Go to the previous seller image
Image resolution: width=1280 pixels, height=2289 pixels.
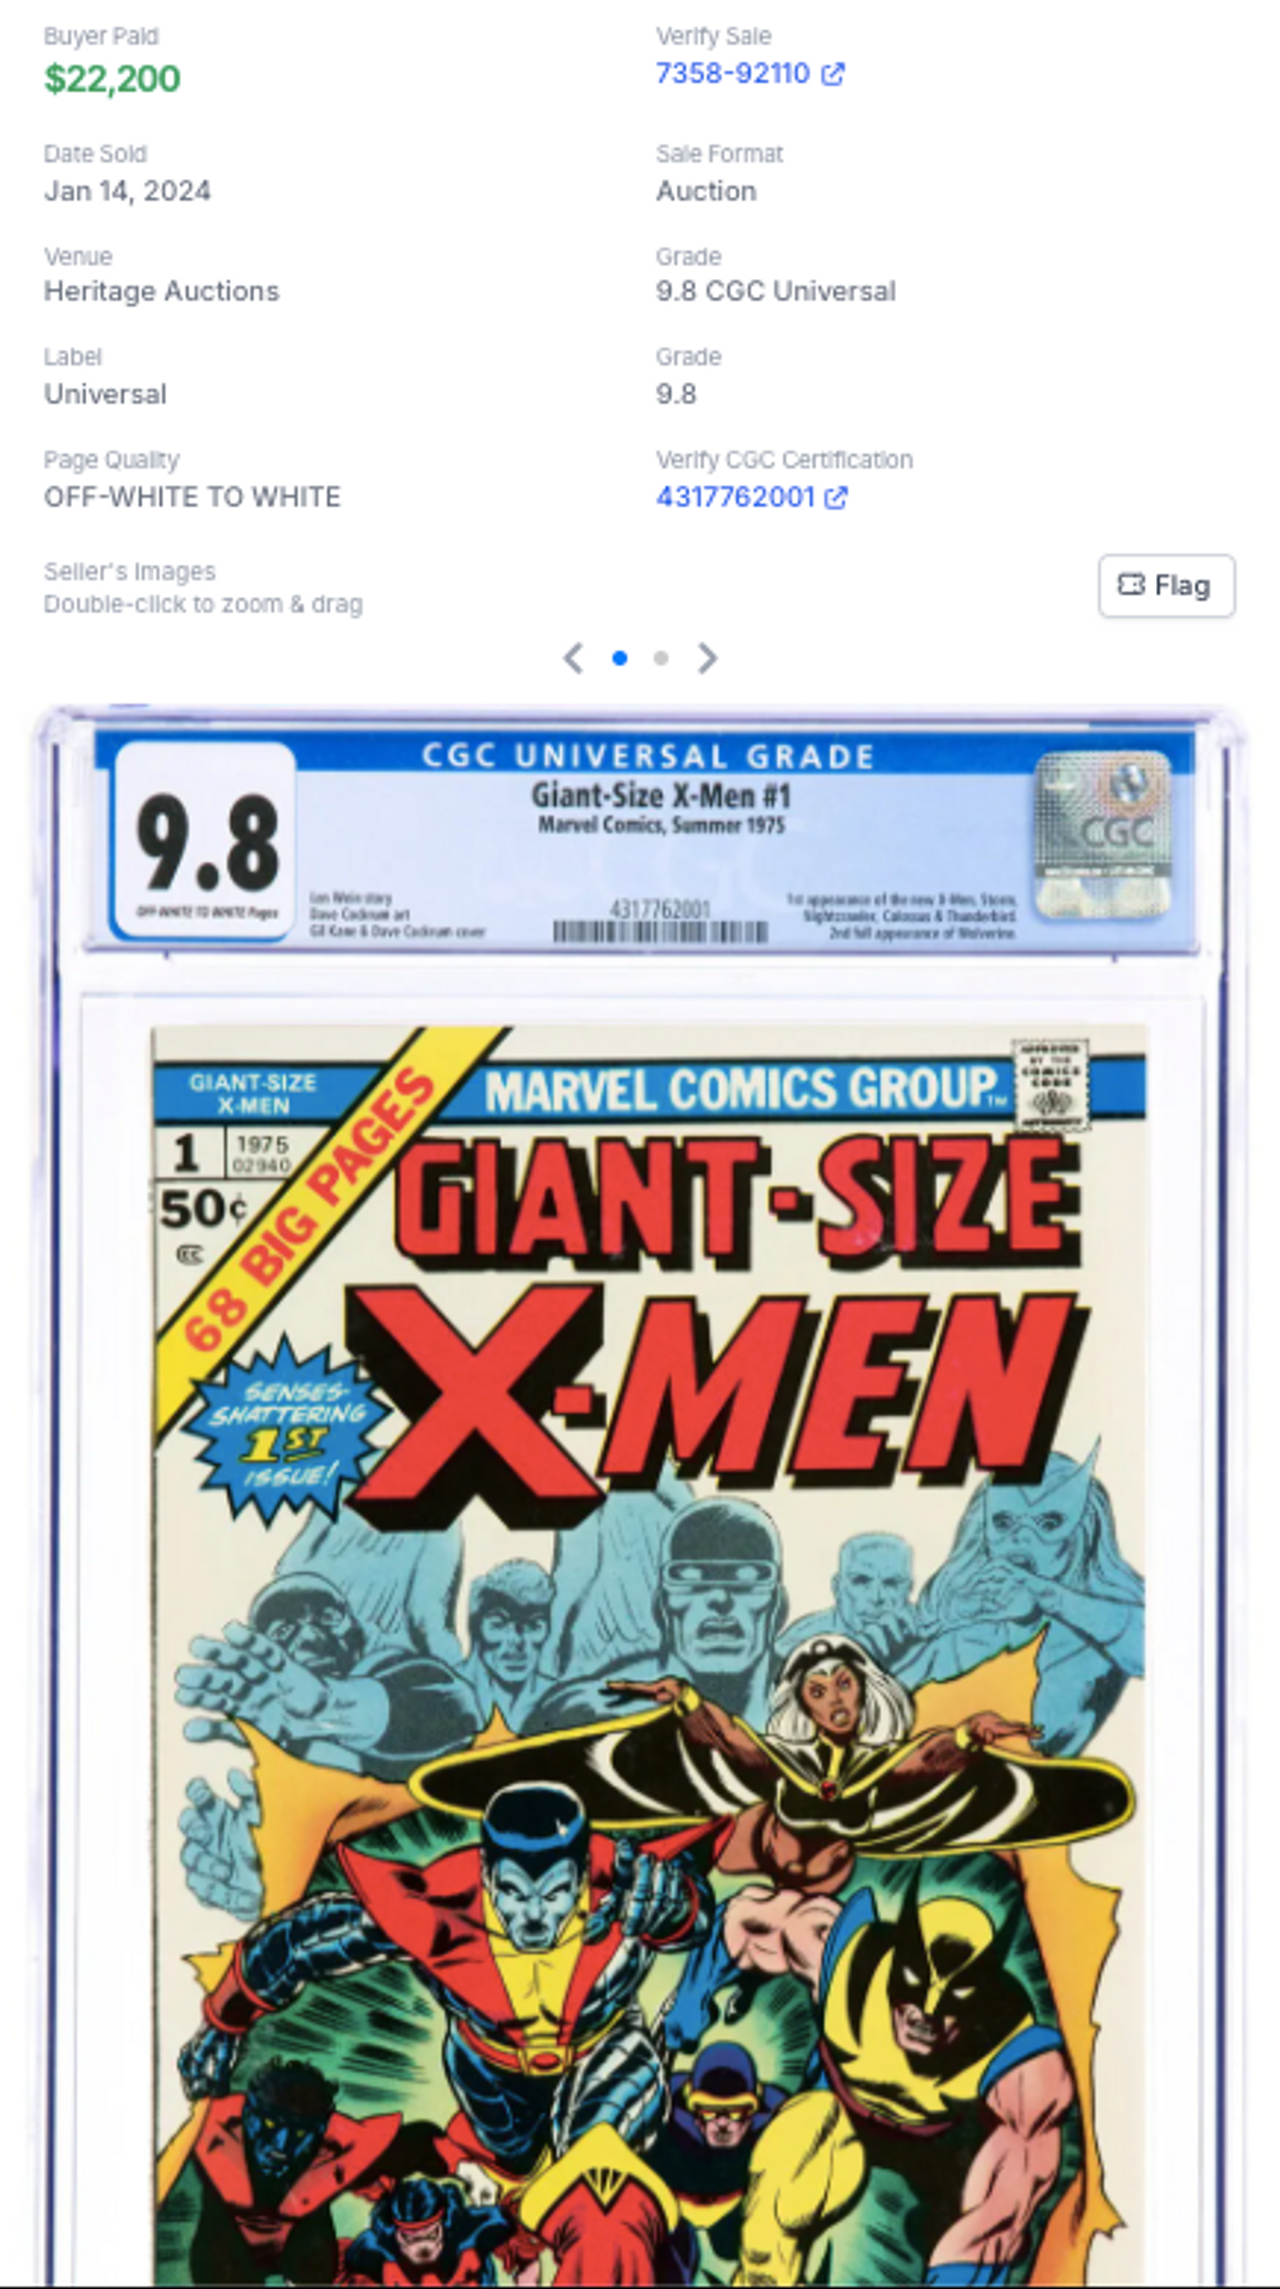coord(573,658)
